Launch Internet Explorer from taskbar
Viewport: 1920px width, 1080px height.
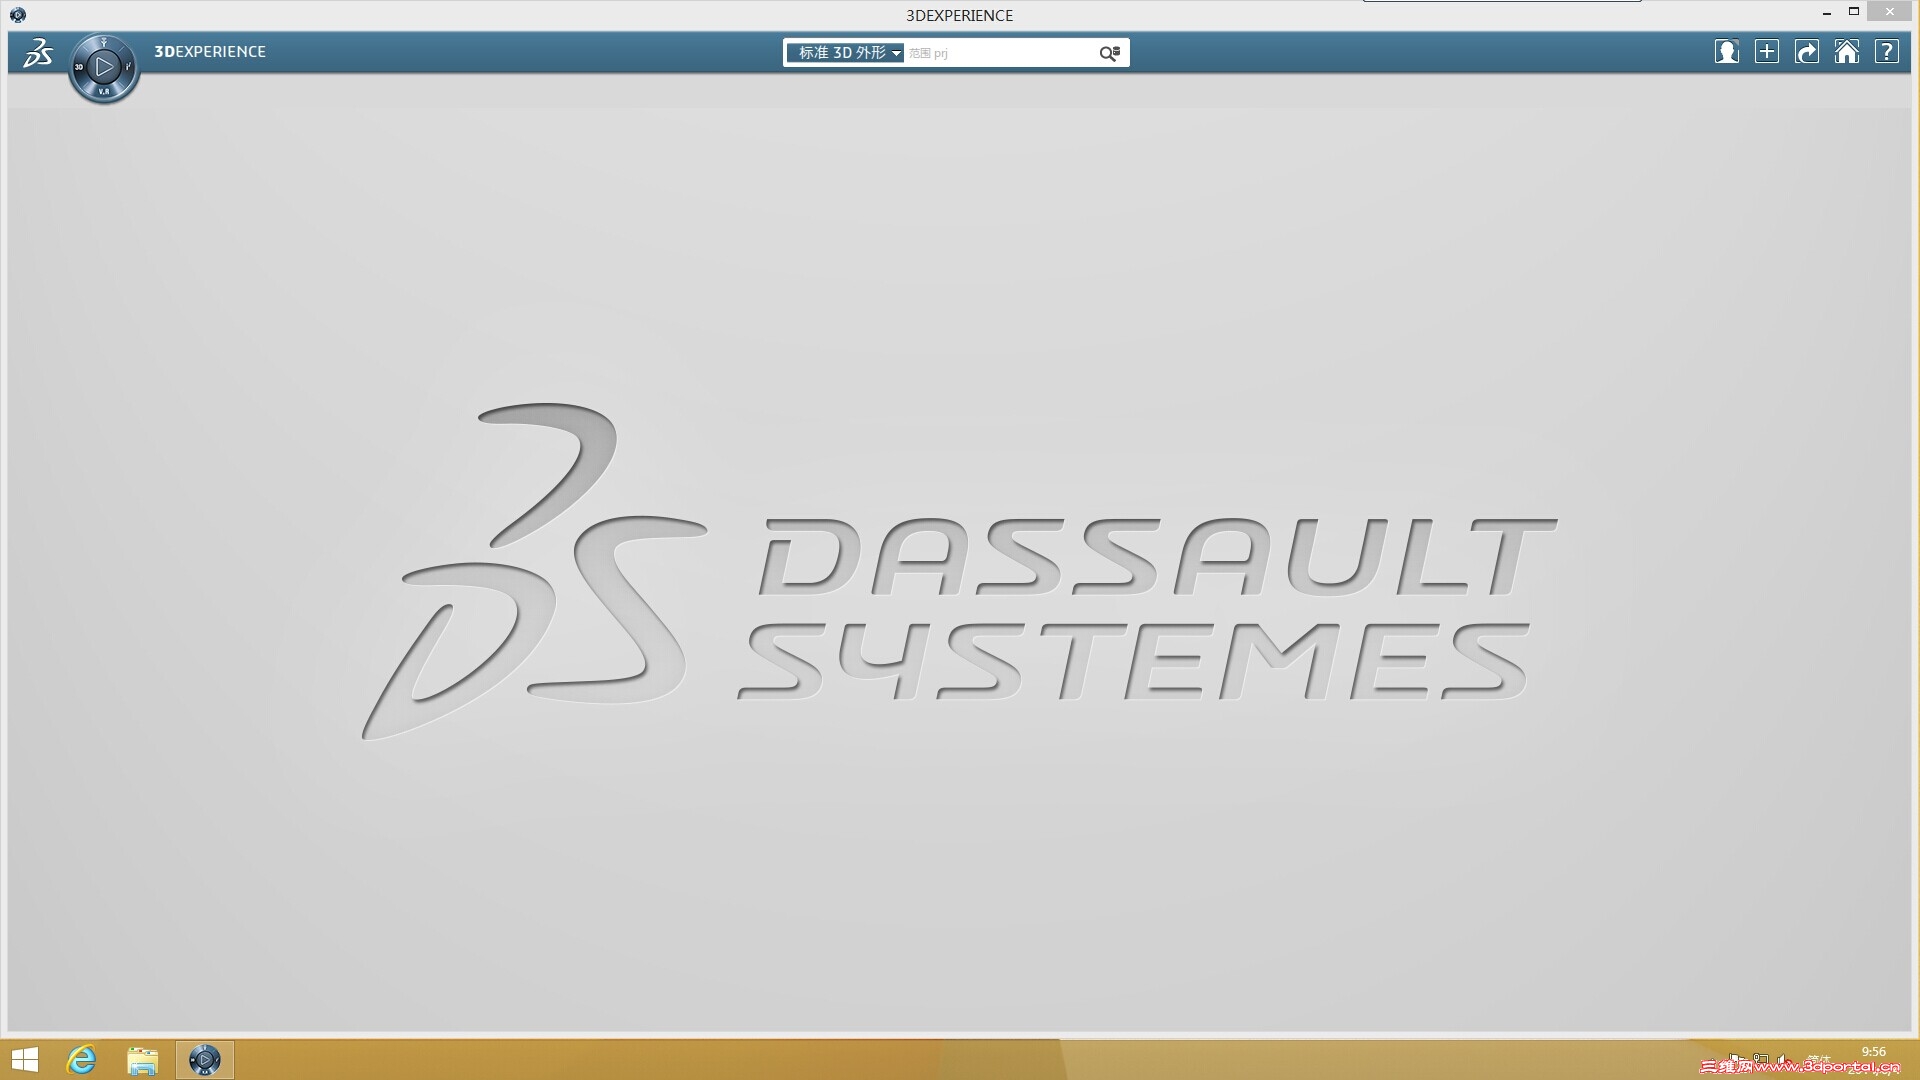click(82, 1060)
